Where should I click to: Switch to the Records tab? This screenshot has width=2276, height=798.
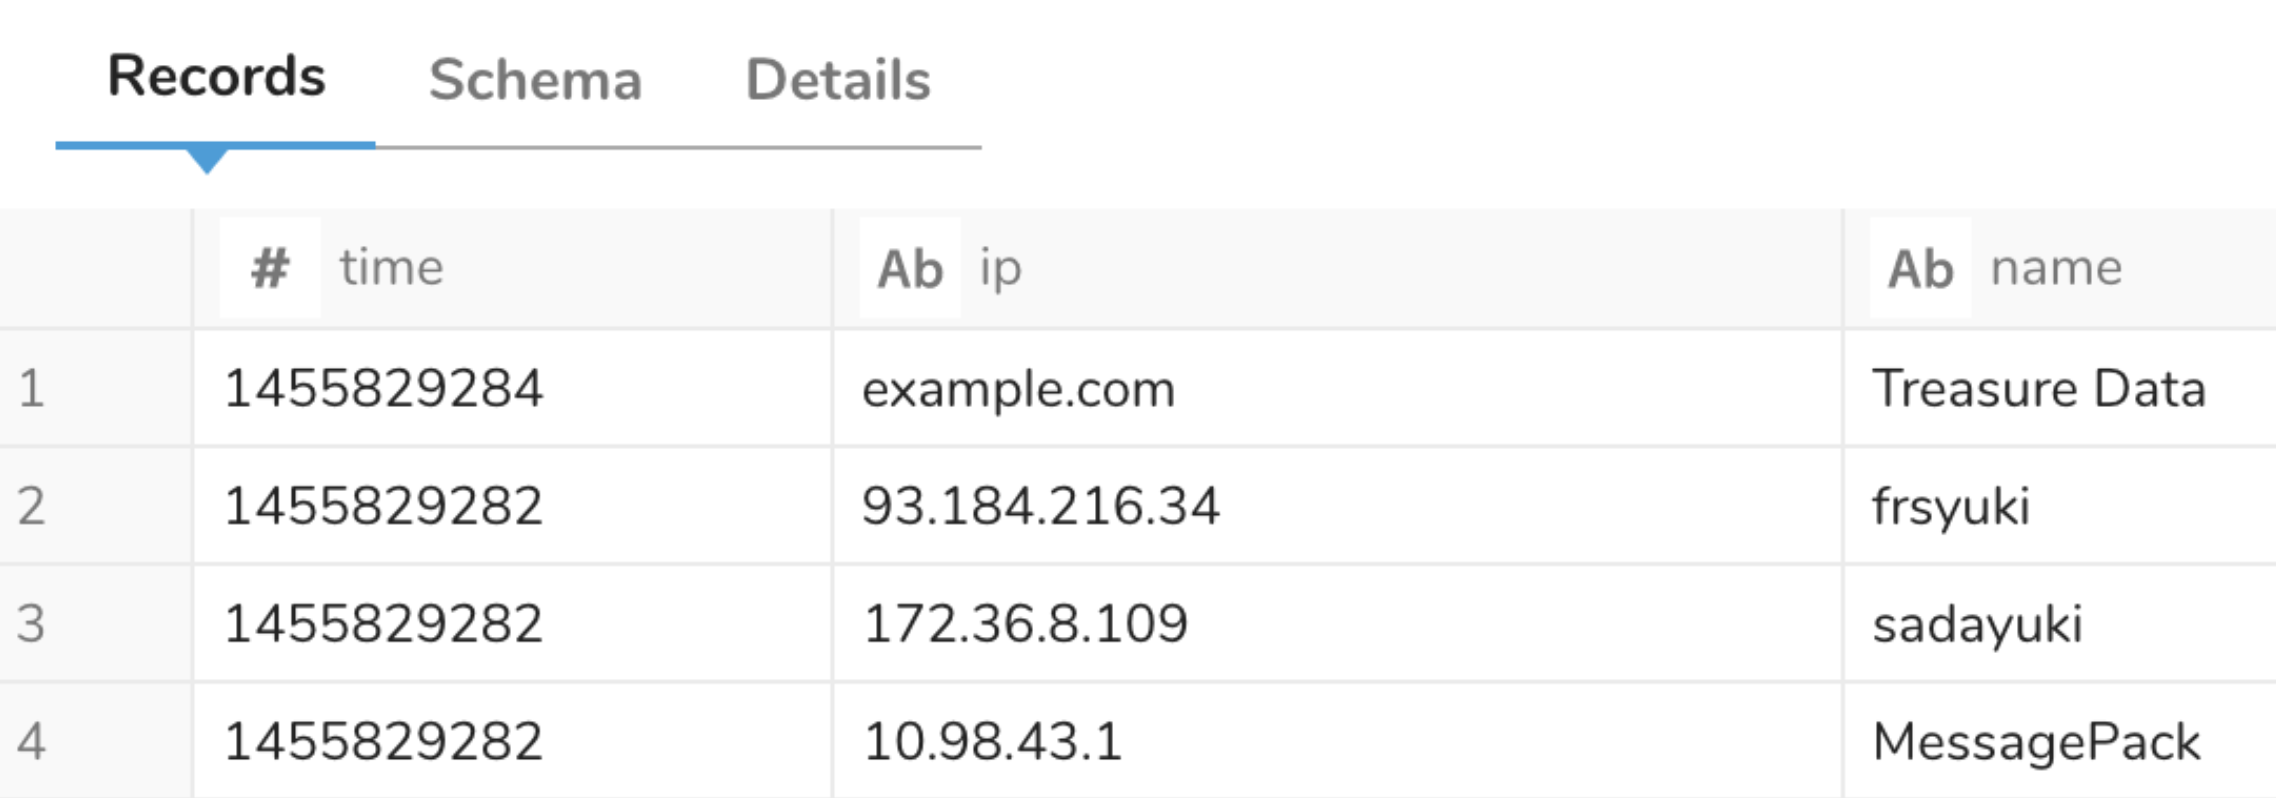(216, 78)
